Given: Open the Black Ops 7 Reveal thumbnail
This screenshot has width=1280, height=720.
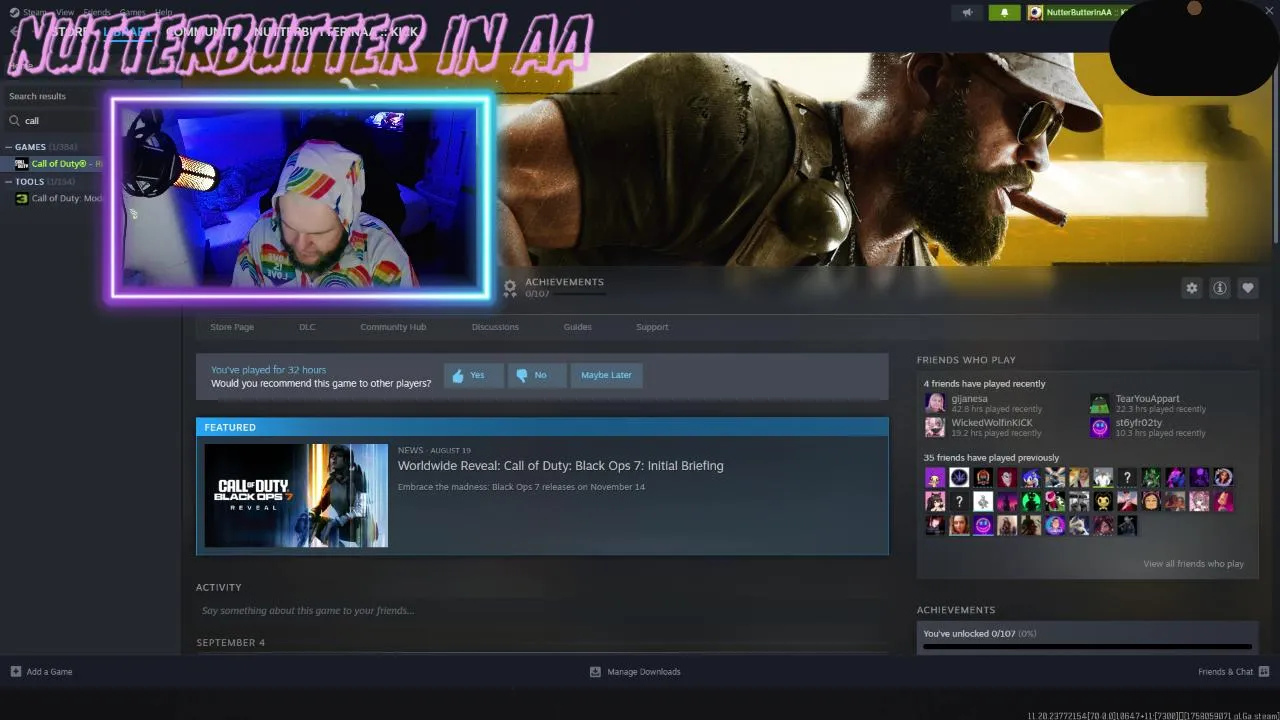Looking at the screenshot, I should point(296,495).
